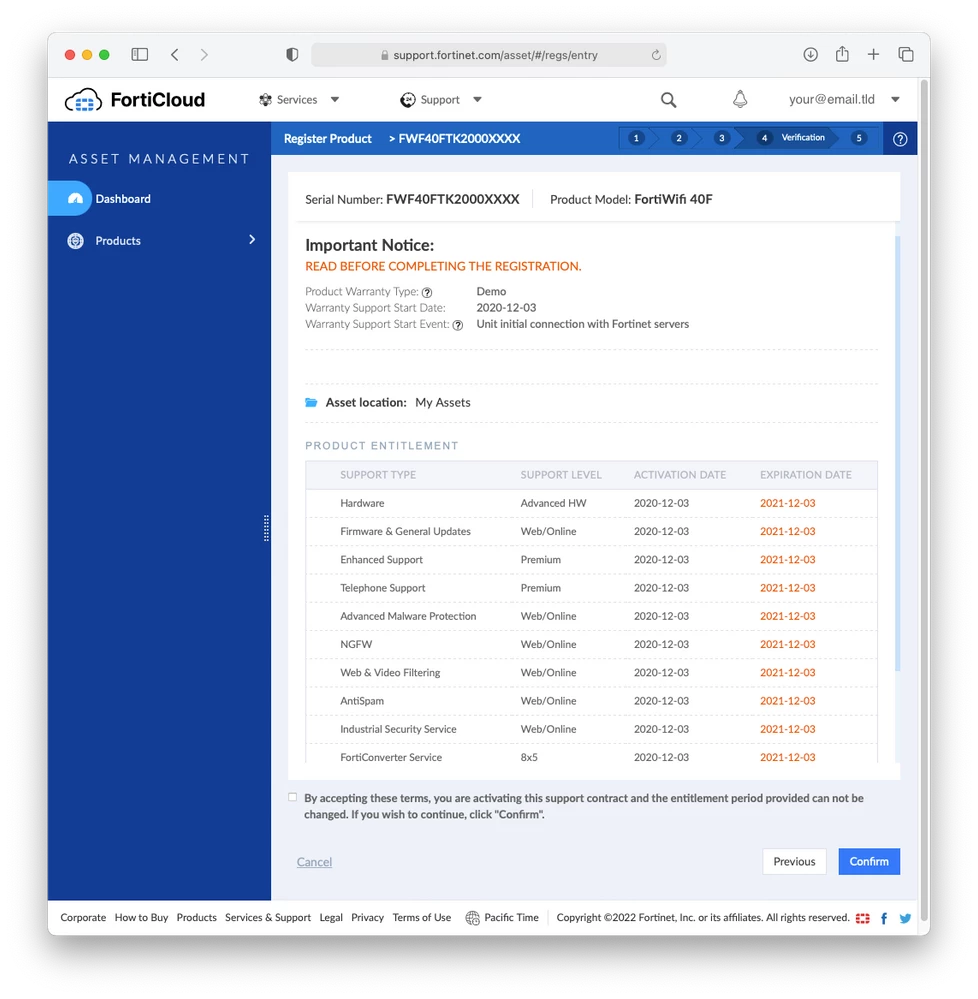Click the Dashboard sidebar icon
The width and height of the screenshot is (978, 999).
[75, 199]
